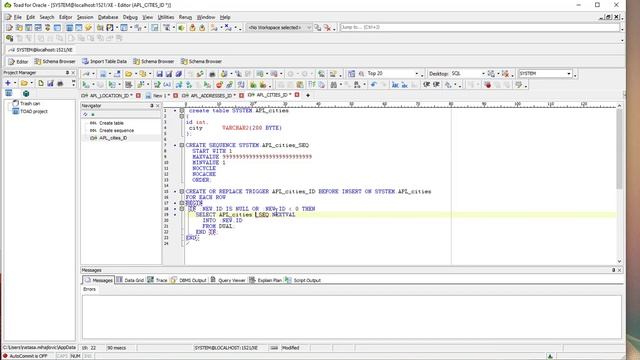Add a new editor tab with the plus icon

(x=308, y=95)
